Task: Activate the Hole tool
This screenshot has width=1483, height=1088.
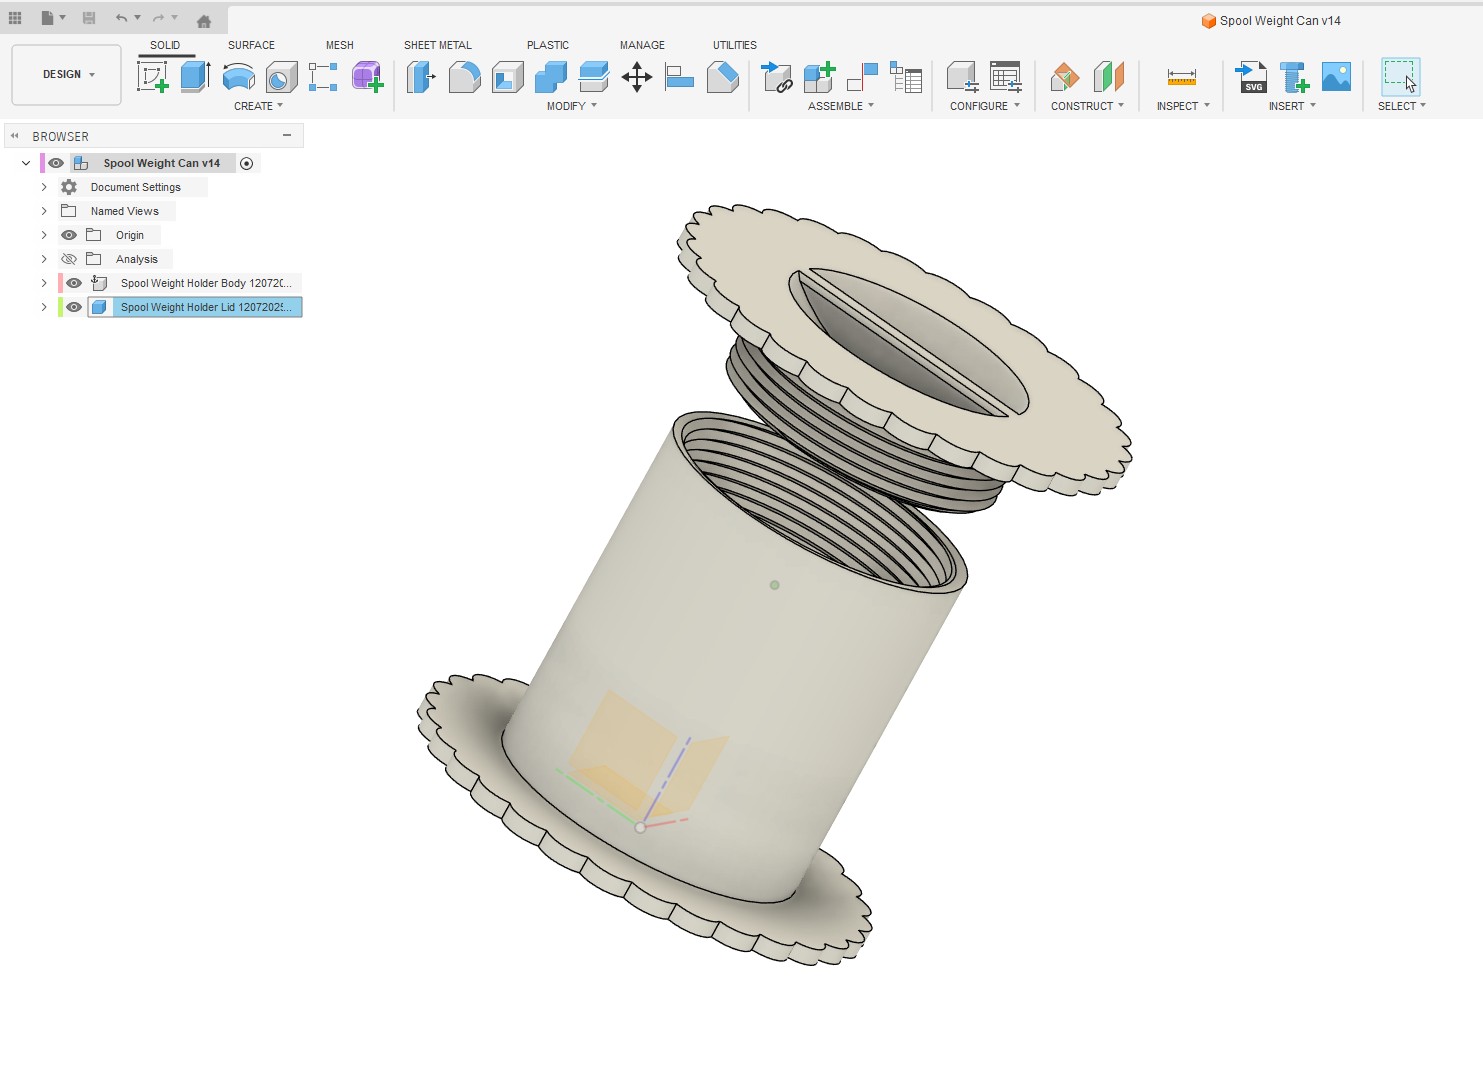Action: pyautogui.click(x=281, y=77)
